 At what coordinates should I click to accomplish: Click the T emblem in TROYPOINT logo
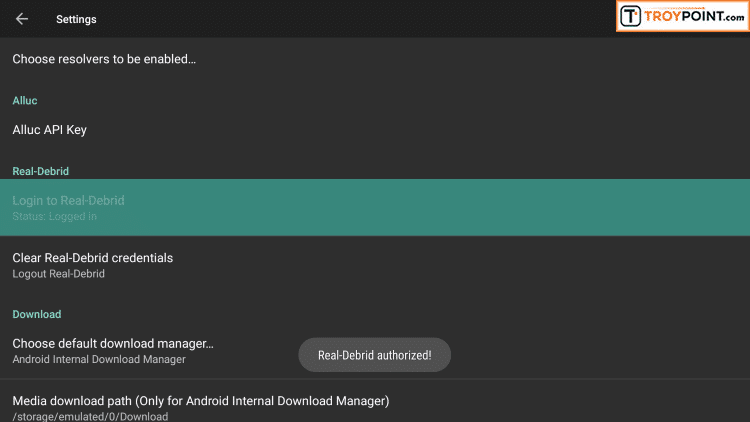pyautogui.click(x=630, y=16)
